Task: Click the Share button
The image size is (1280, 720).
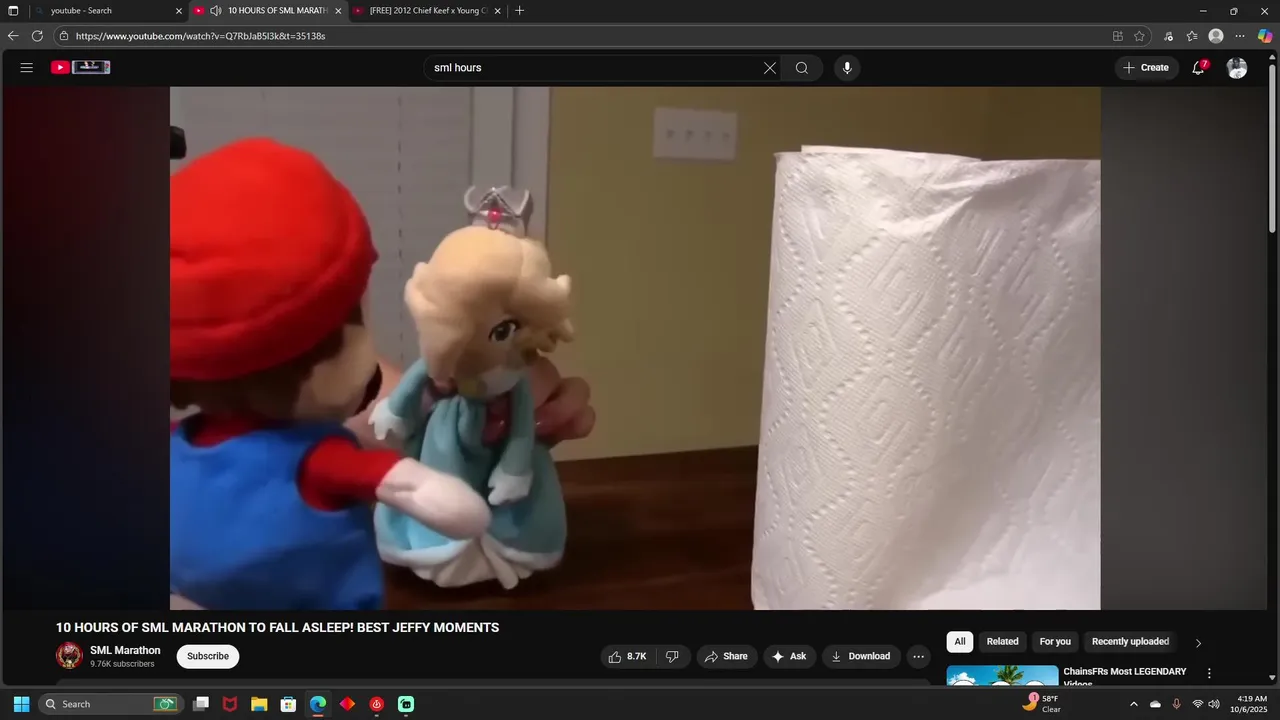Action: tap(726, 657)
